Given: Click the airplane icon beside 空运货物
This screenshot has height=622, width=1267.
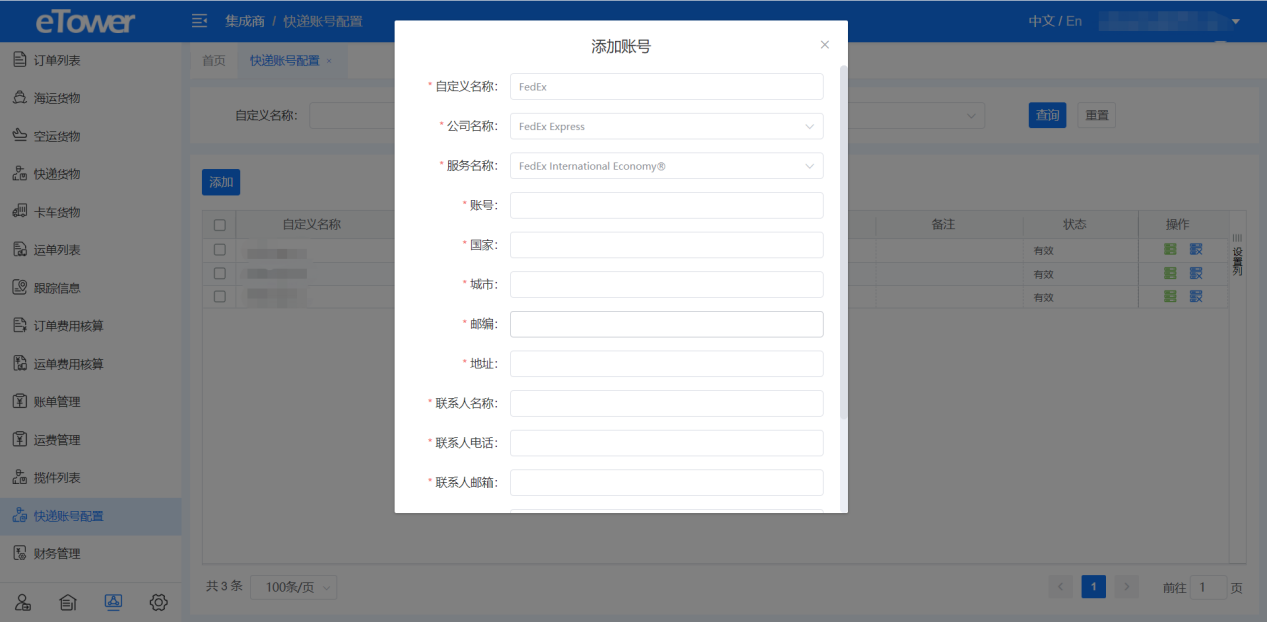Looking at the screenshot, I should pos(19,136).
